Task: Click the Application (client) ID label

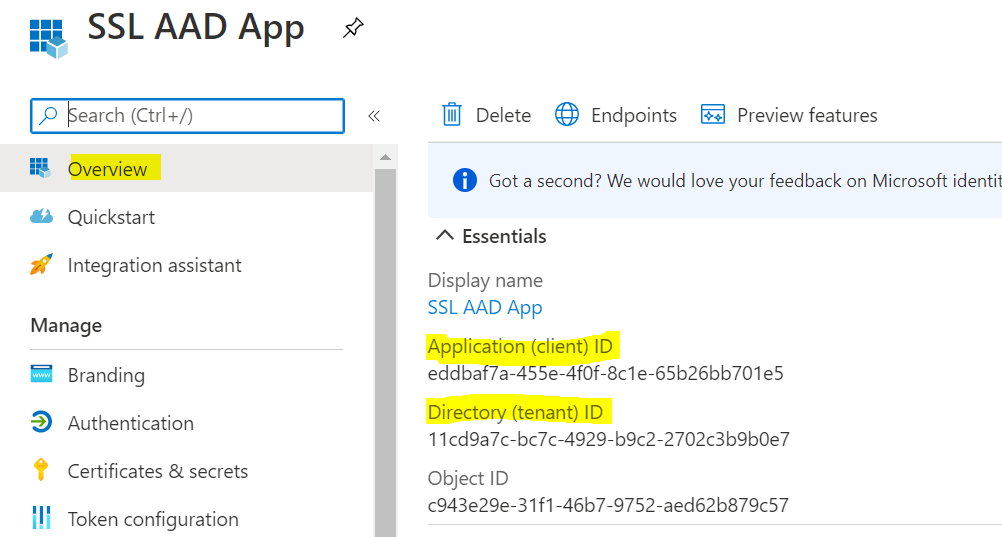Action: pyautogui.click(x=520, y=346)
